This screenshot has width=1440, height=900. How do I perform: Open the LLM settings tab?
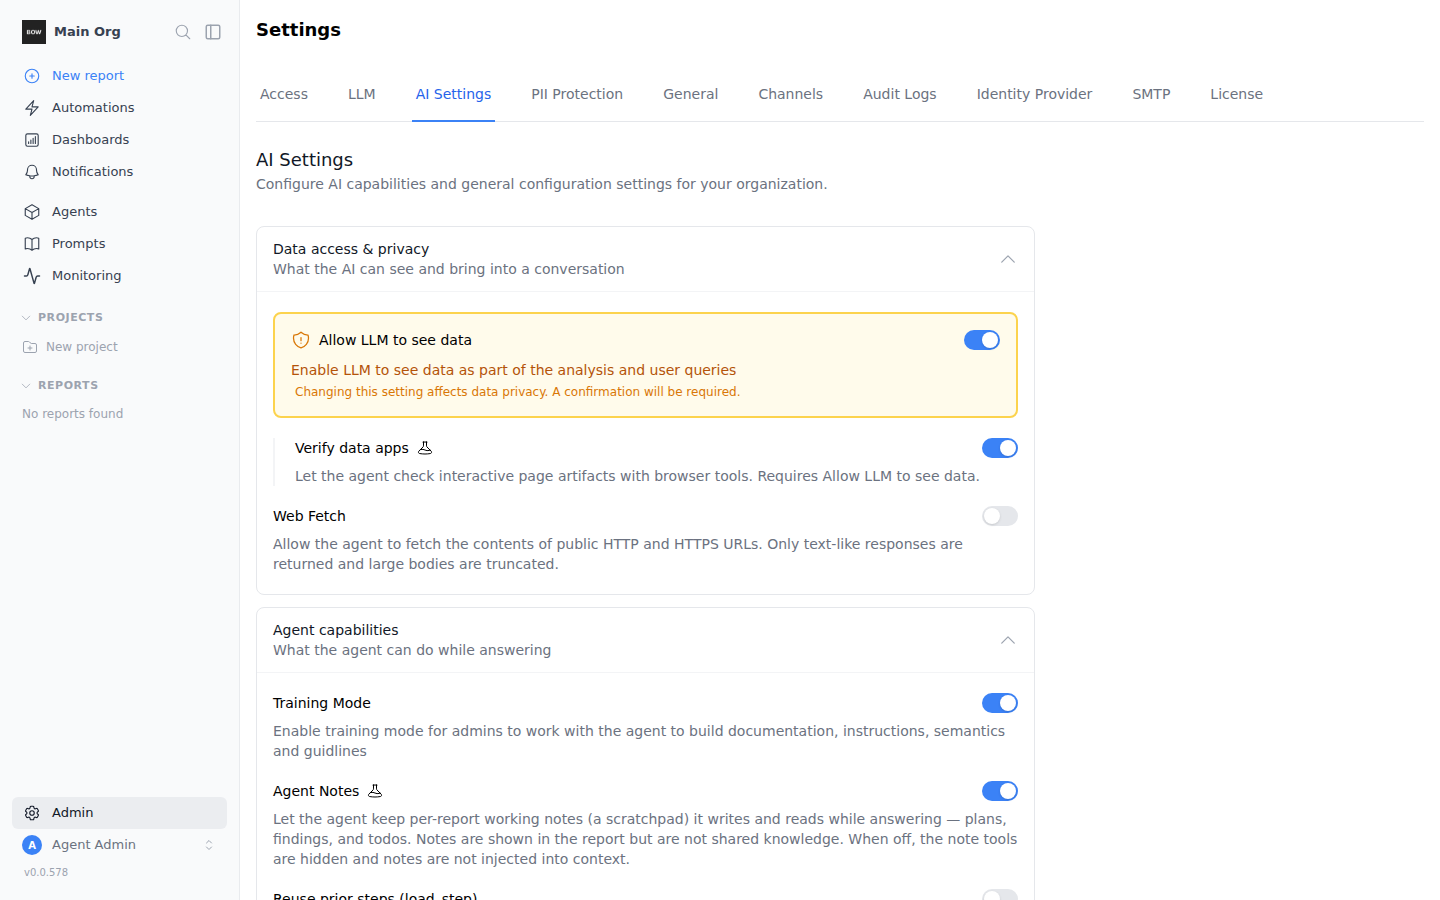point(362,94)
